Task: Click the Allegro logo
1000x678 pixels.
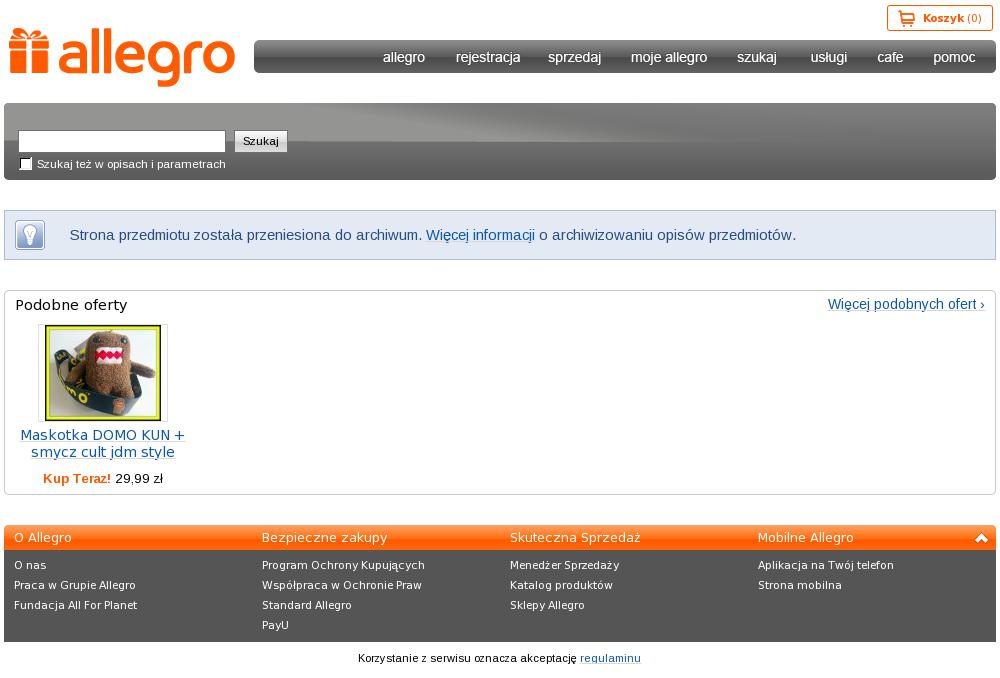Action: 122,57
